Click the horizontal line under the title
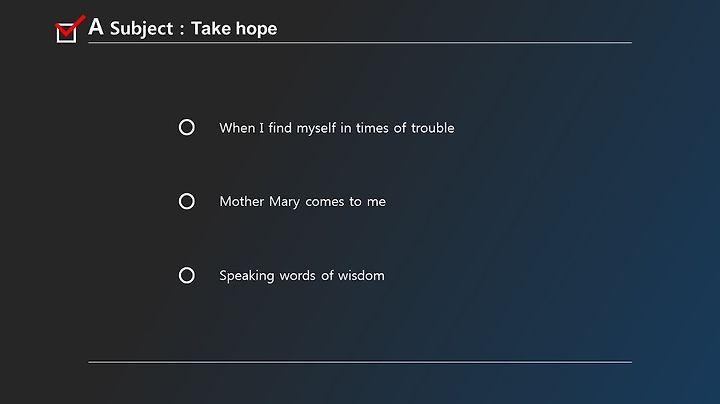Screen dimensions: 720x404 (360, 42)
